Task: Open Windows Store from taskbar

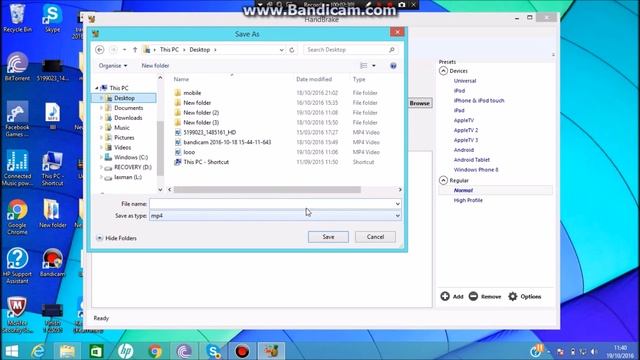Action: tap(96, 351)
